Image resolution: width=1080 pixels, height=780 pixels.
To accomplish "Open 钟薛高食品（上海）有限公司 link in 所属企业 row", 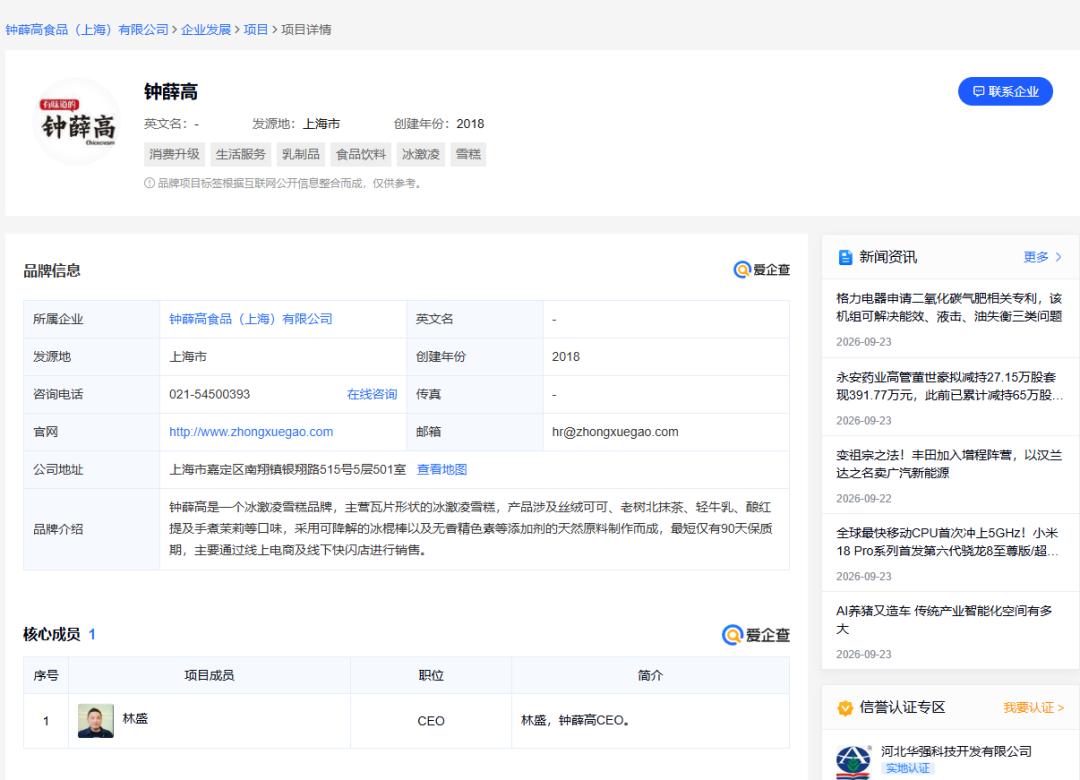I will pyautogui.click(x=251, y=319).
